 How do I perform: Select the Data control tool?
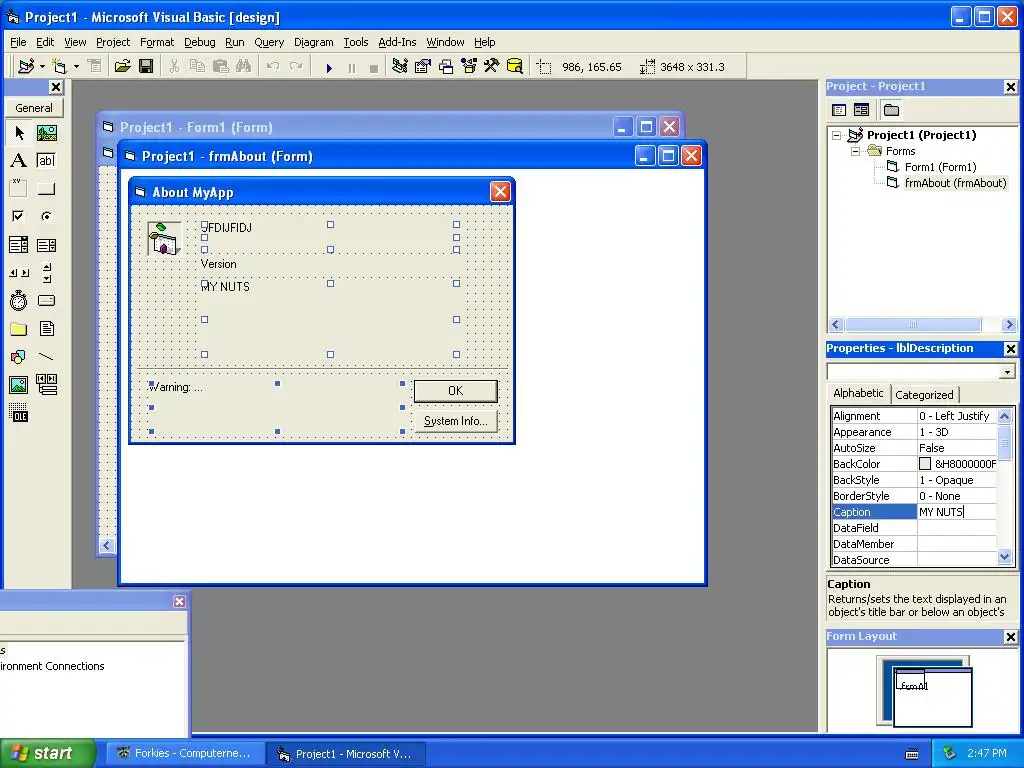pos(46,385)
